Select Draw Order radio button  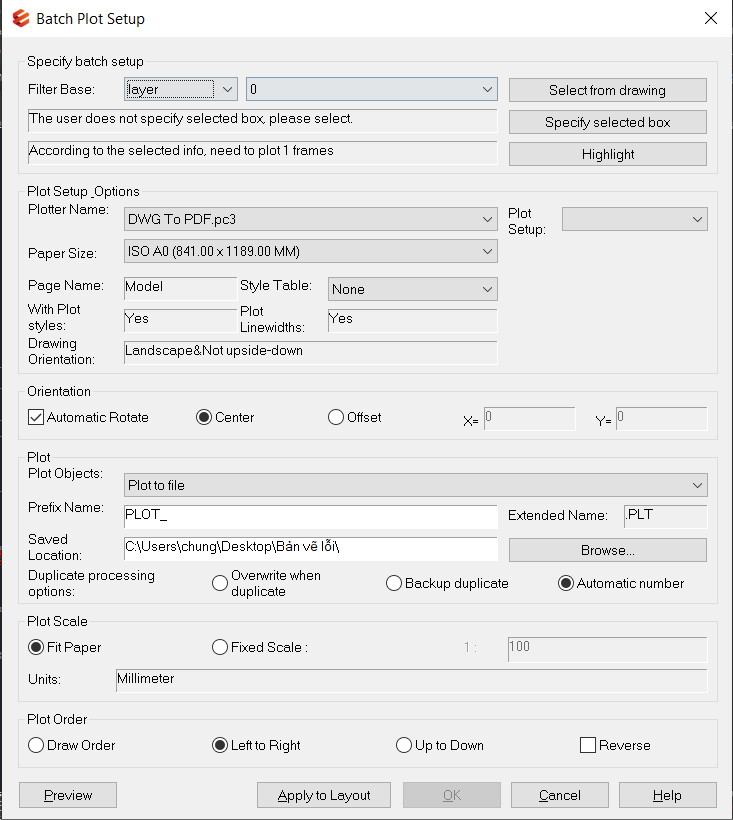tap(36, 745)
